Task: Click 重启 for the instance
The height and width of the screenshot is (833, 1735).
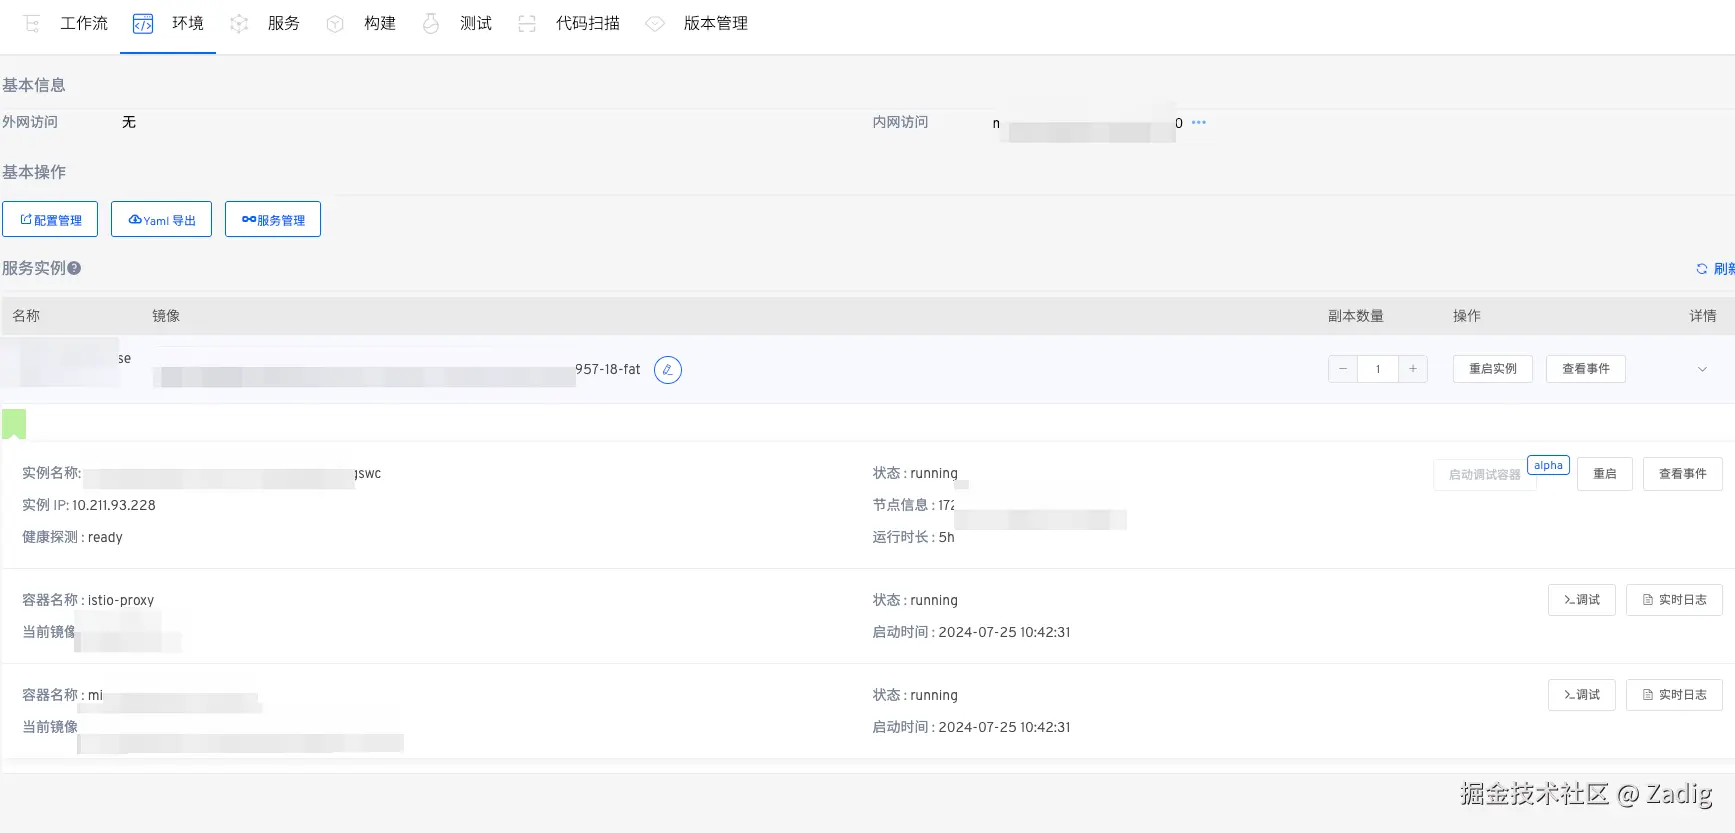Action: pos(1605,474)
